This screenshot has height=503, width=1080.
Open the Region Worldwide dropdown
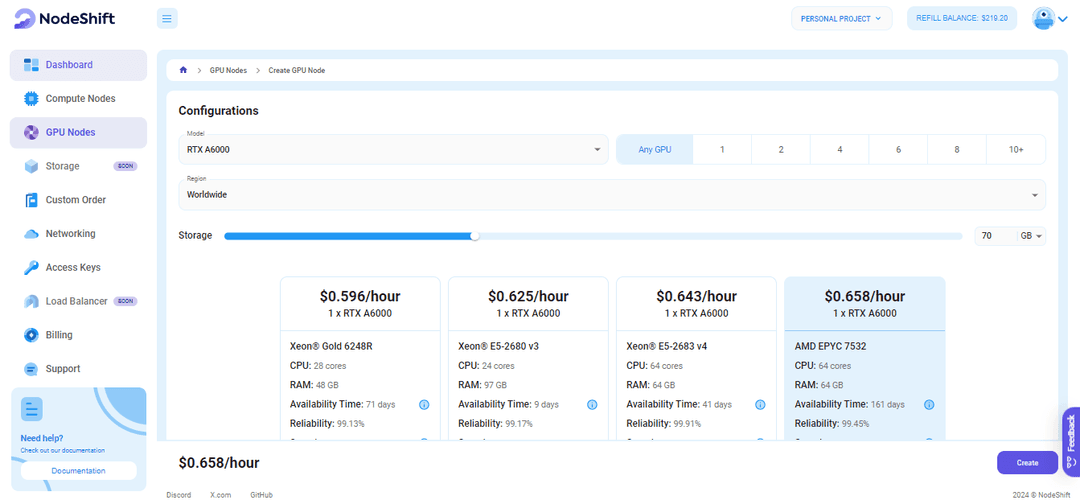click(612, 195)
